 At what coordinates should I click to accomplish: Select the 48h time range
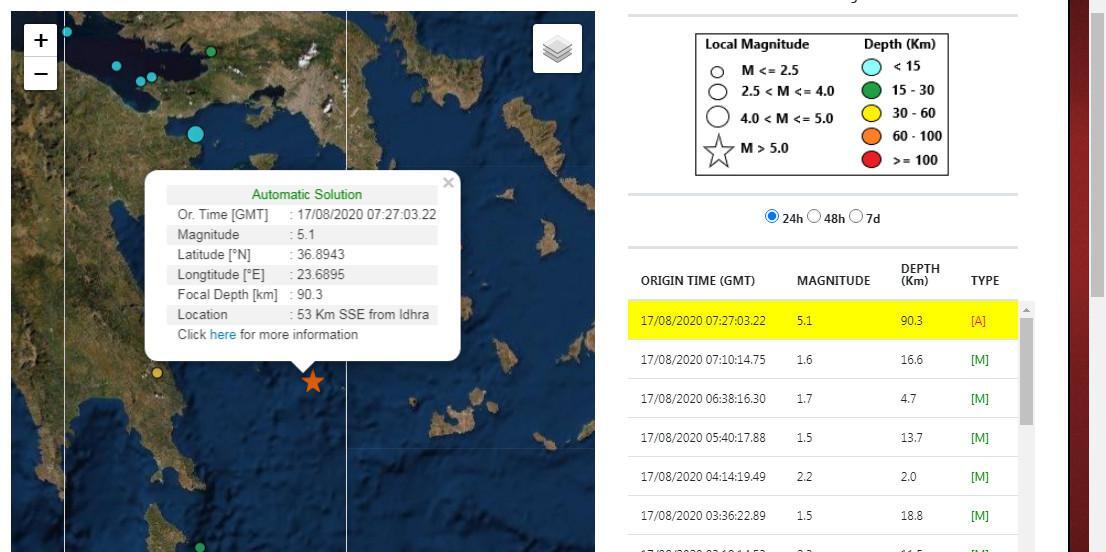814,216
